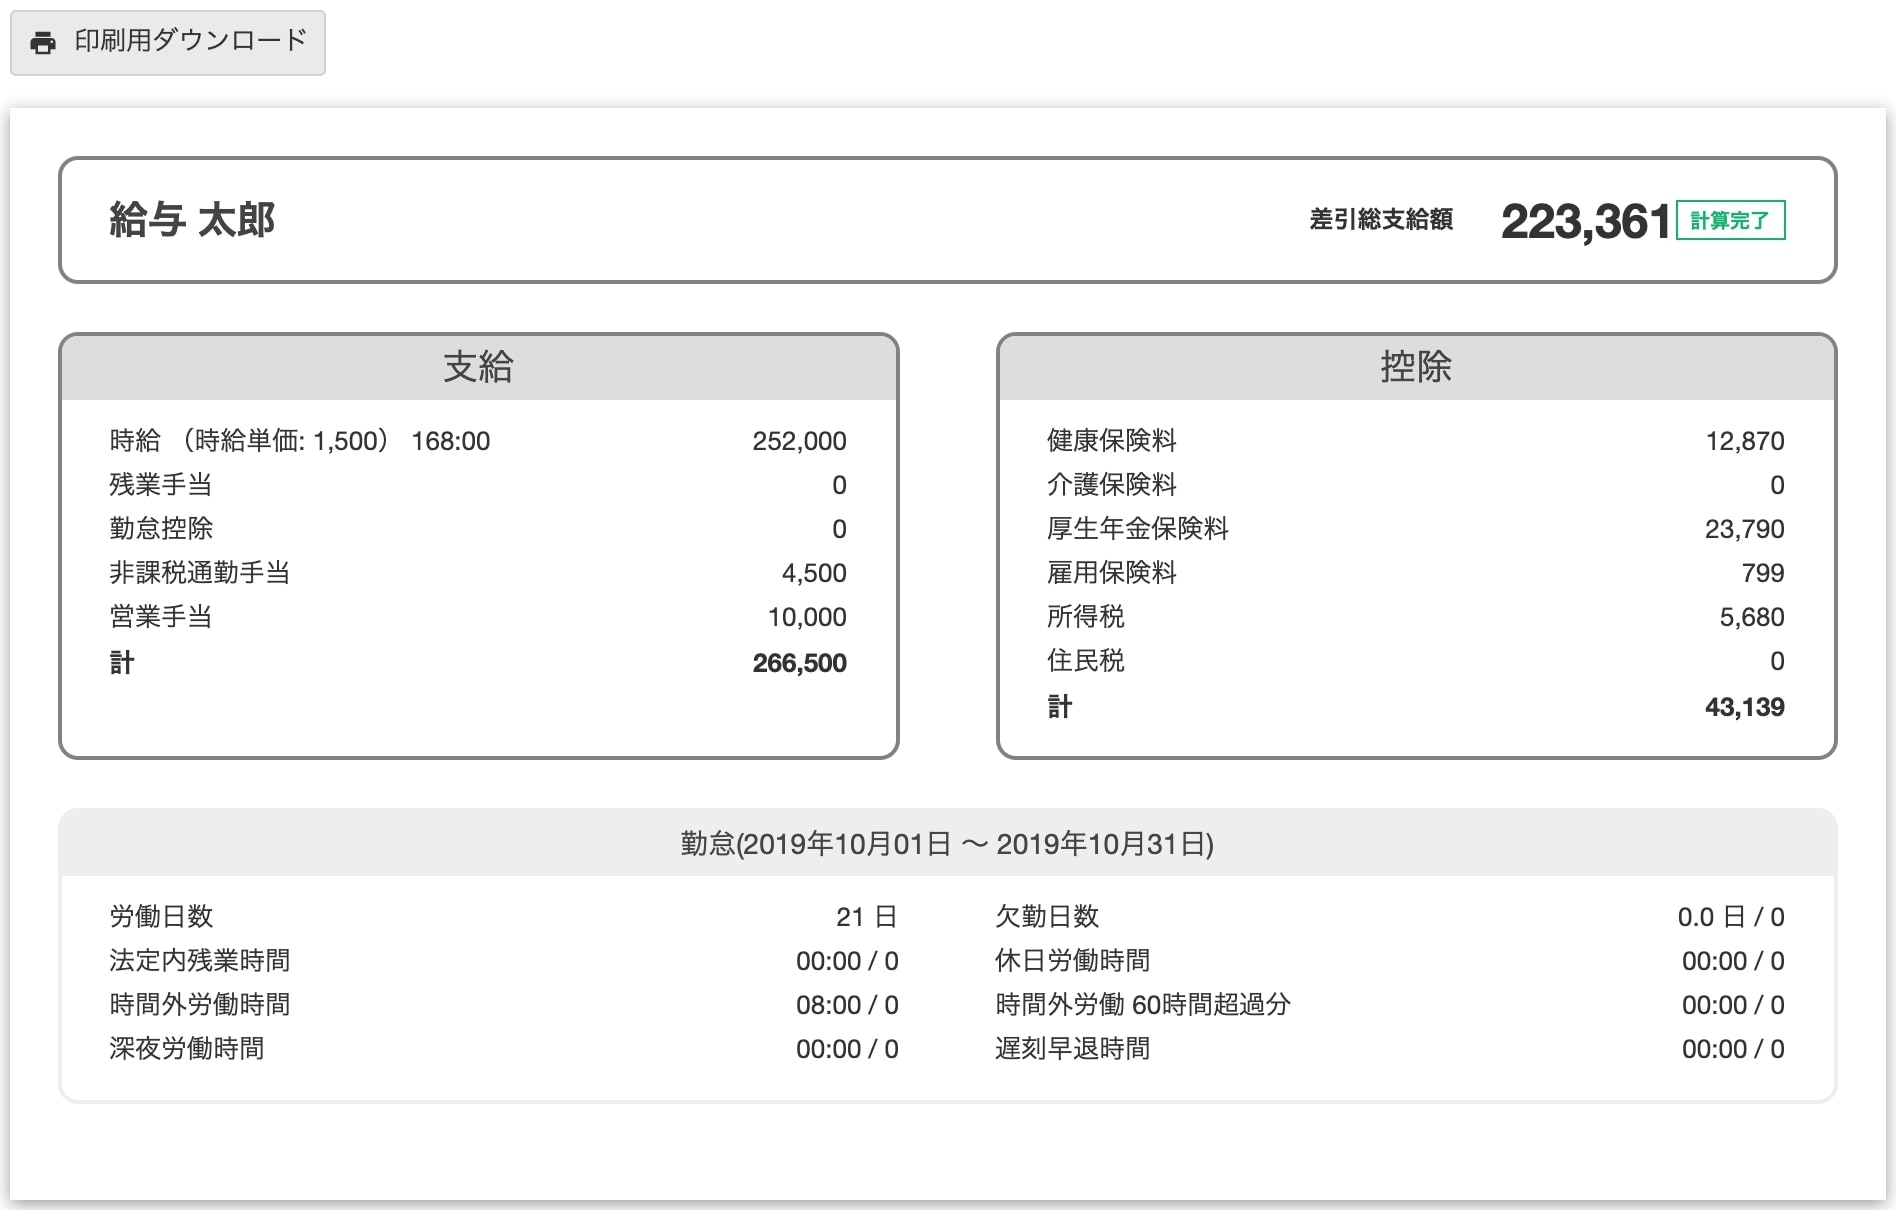The width and height of the screenshot is (1896, 1210).
Task: Click payment total 266,500
Action: tap(799, 663)
